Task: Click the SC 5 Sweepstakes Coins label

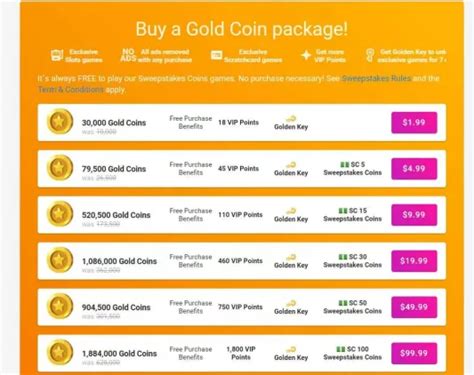Action: coord(352,169)
